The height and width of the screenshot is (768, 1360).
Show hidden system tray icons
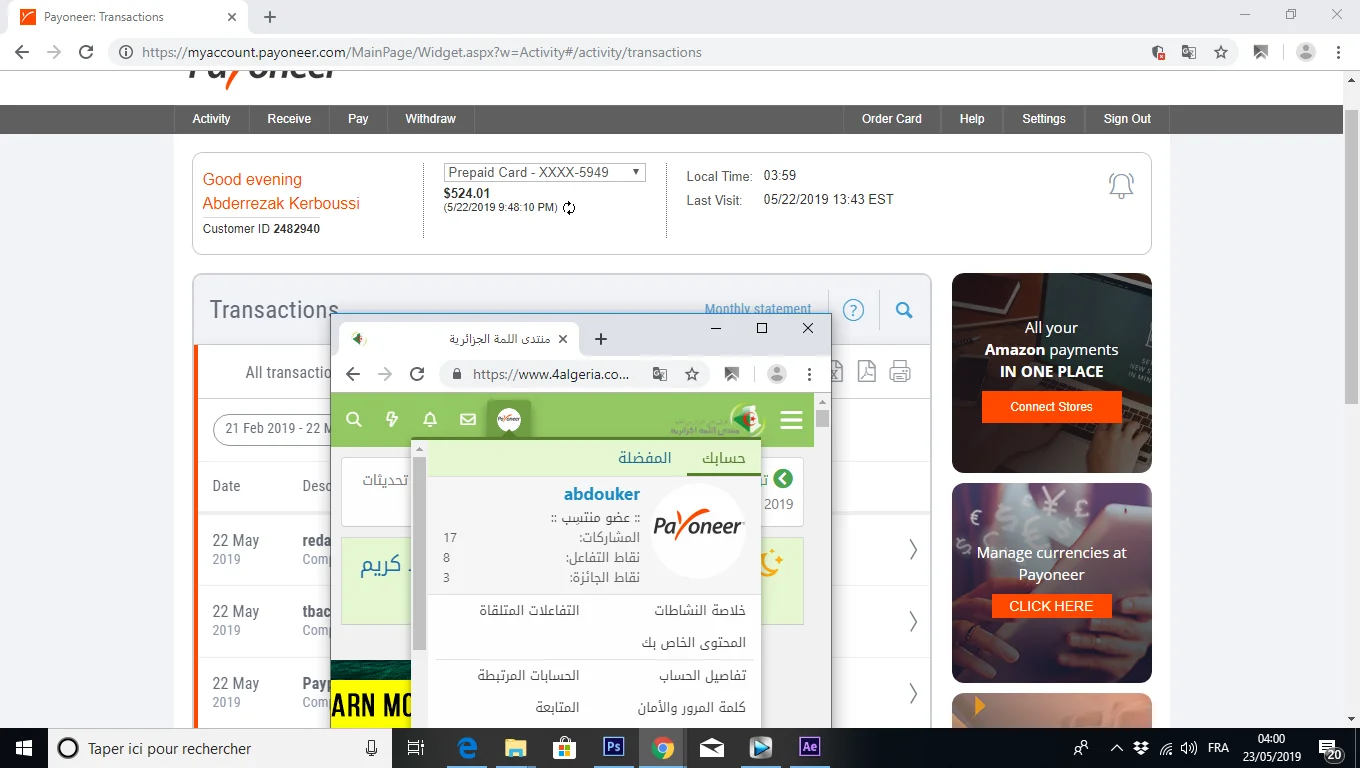tap(1117, 747)
